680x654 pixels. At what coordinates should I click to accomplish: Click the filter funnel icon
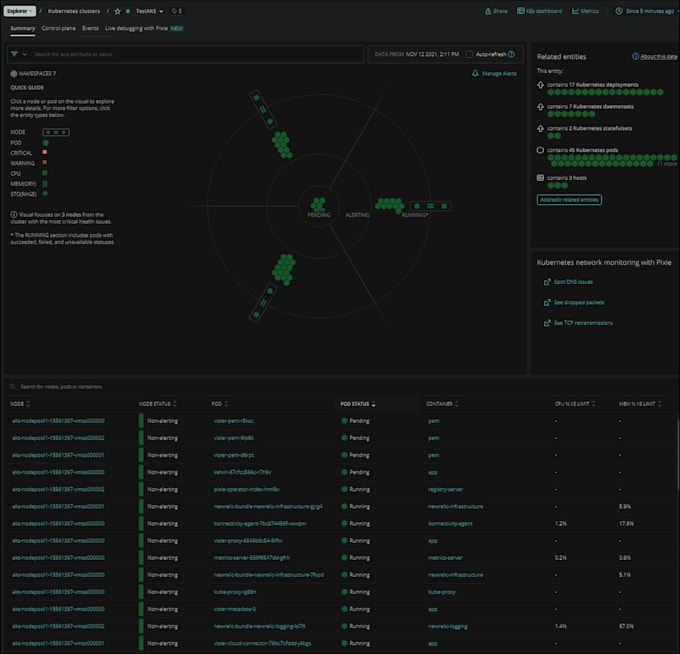click(14, 54)
